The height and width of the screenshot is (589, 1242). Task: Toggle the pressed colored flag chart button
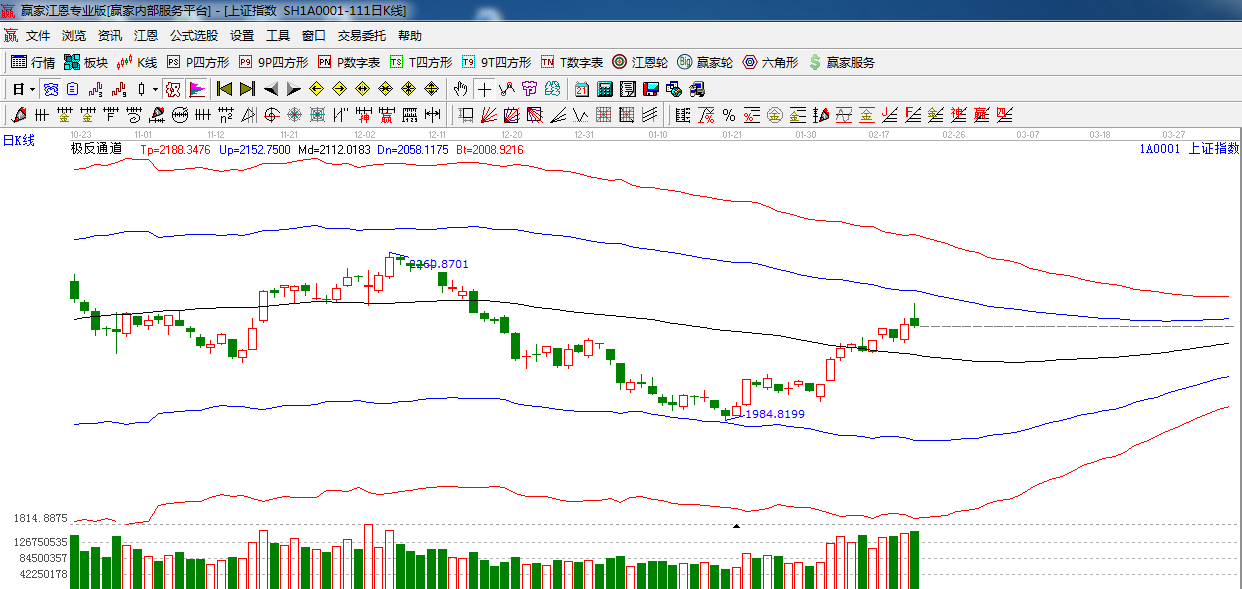[x=196, y=89]
